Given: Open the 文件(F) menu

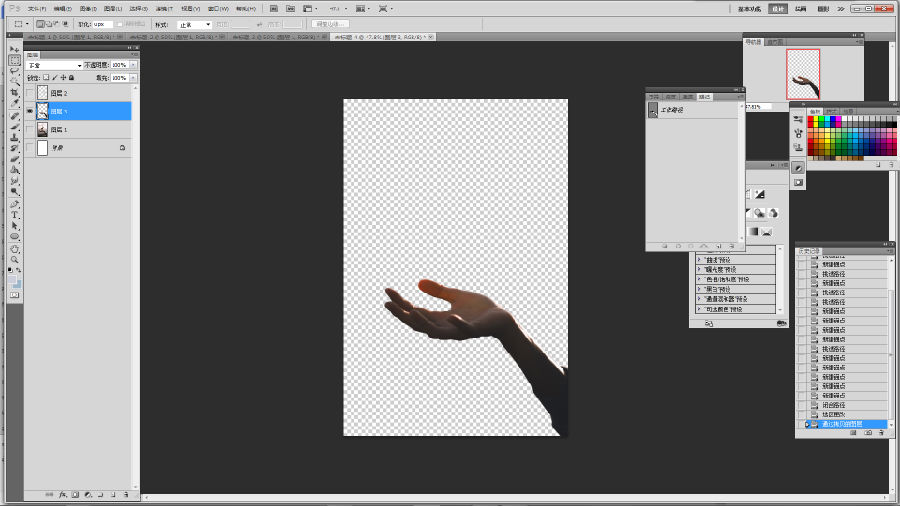Looking at the screenshot, I should (37, 8).
